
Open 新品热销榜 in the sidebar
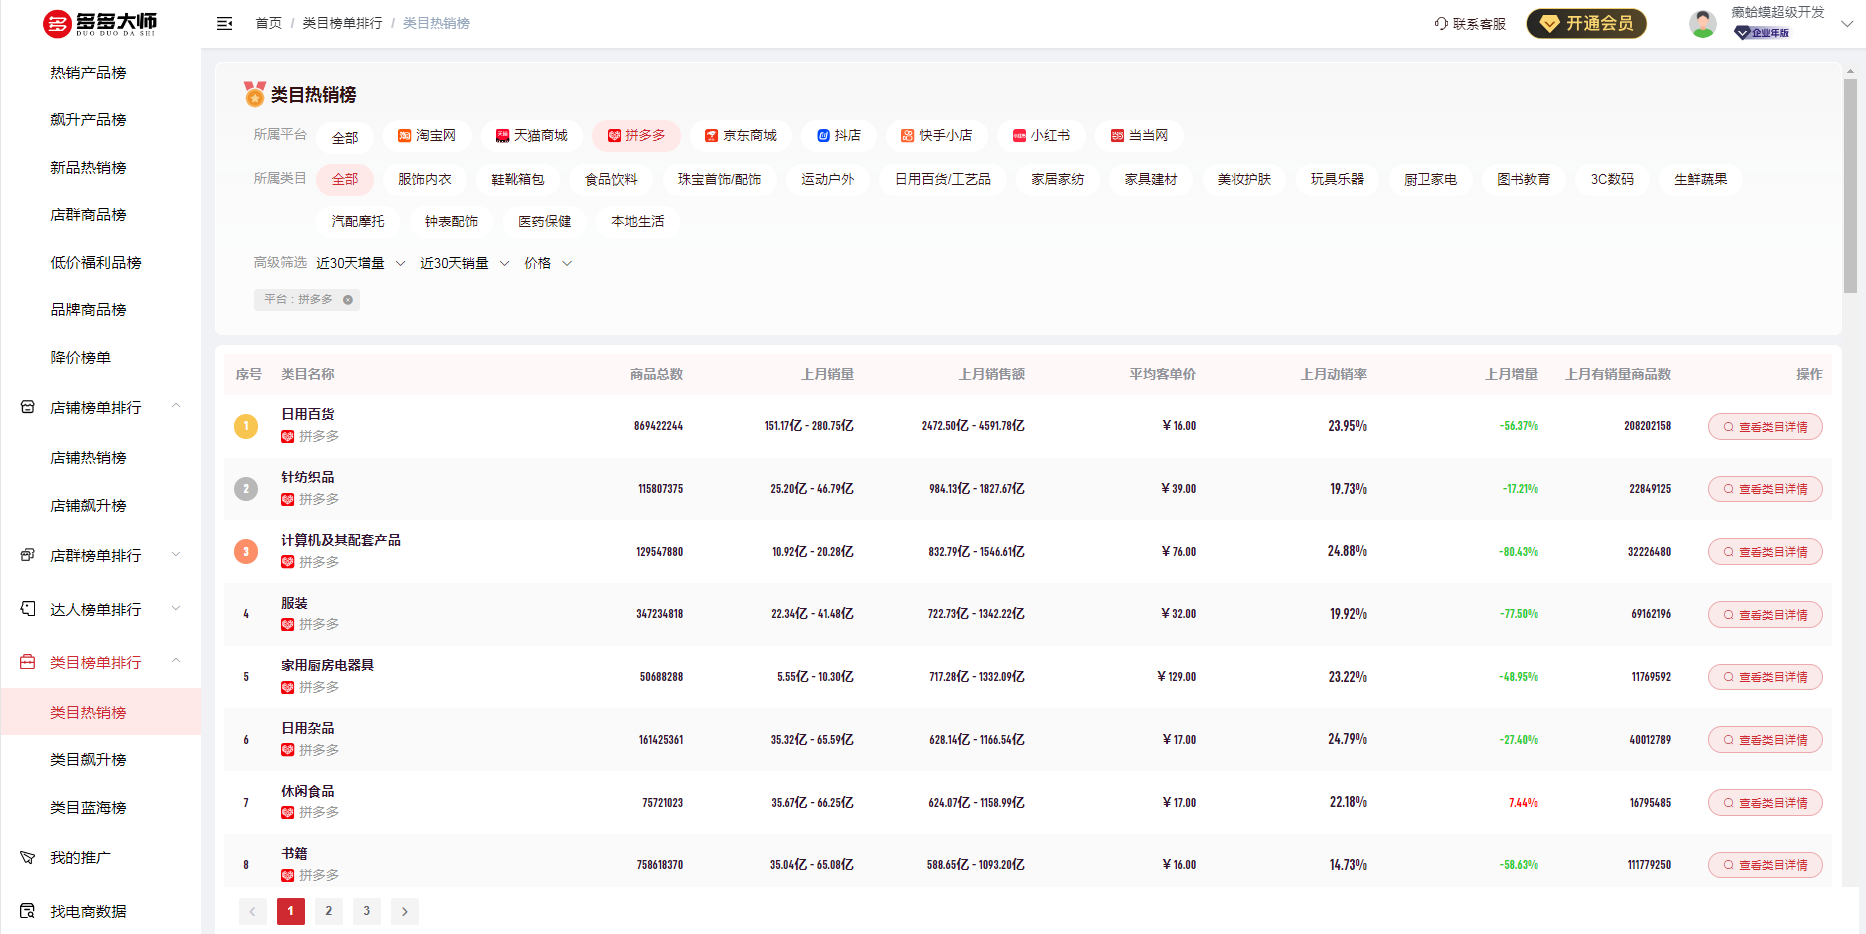pyautogui.click(x=88, y=167)
